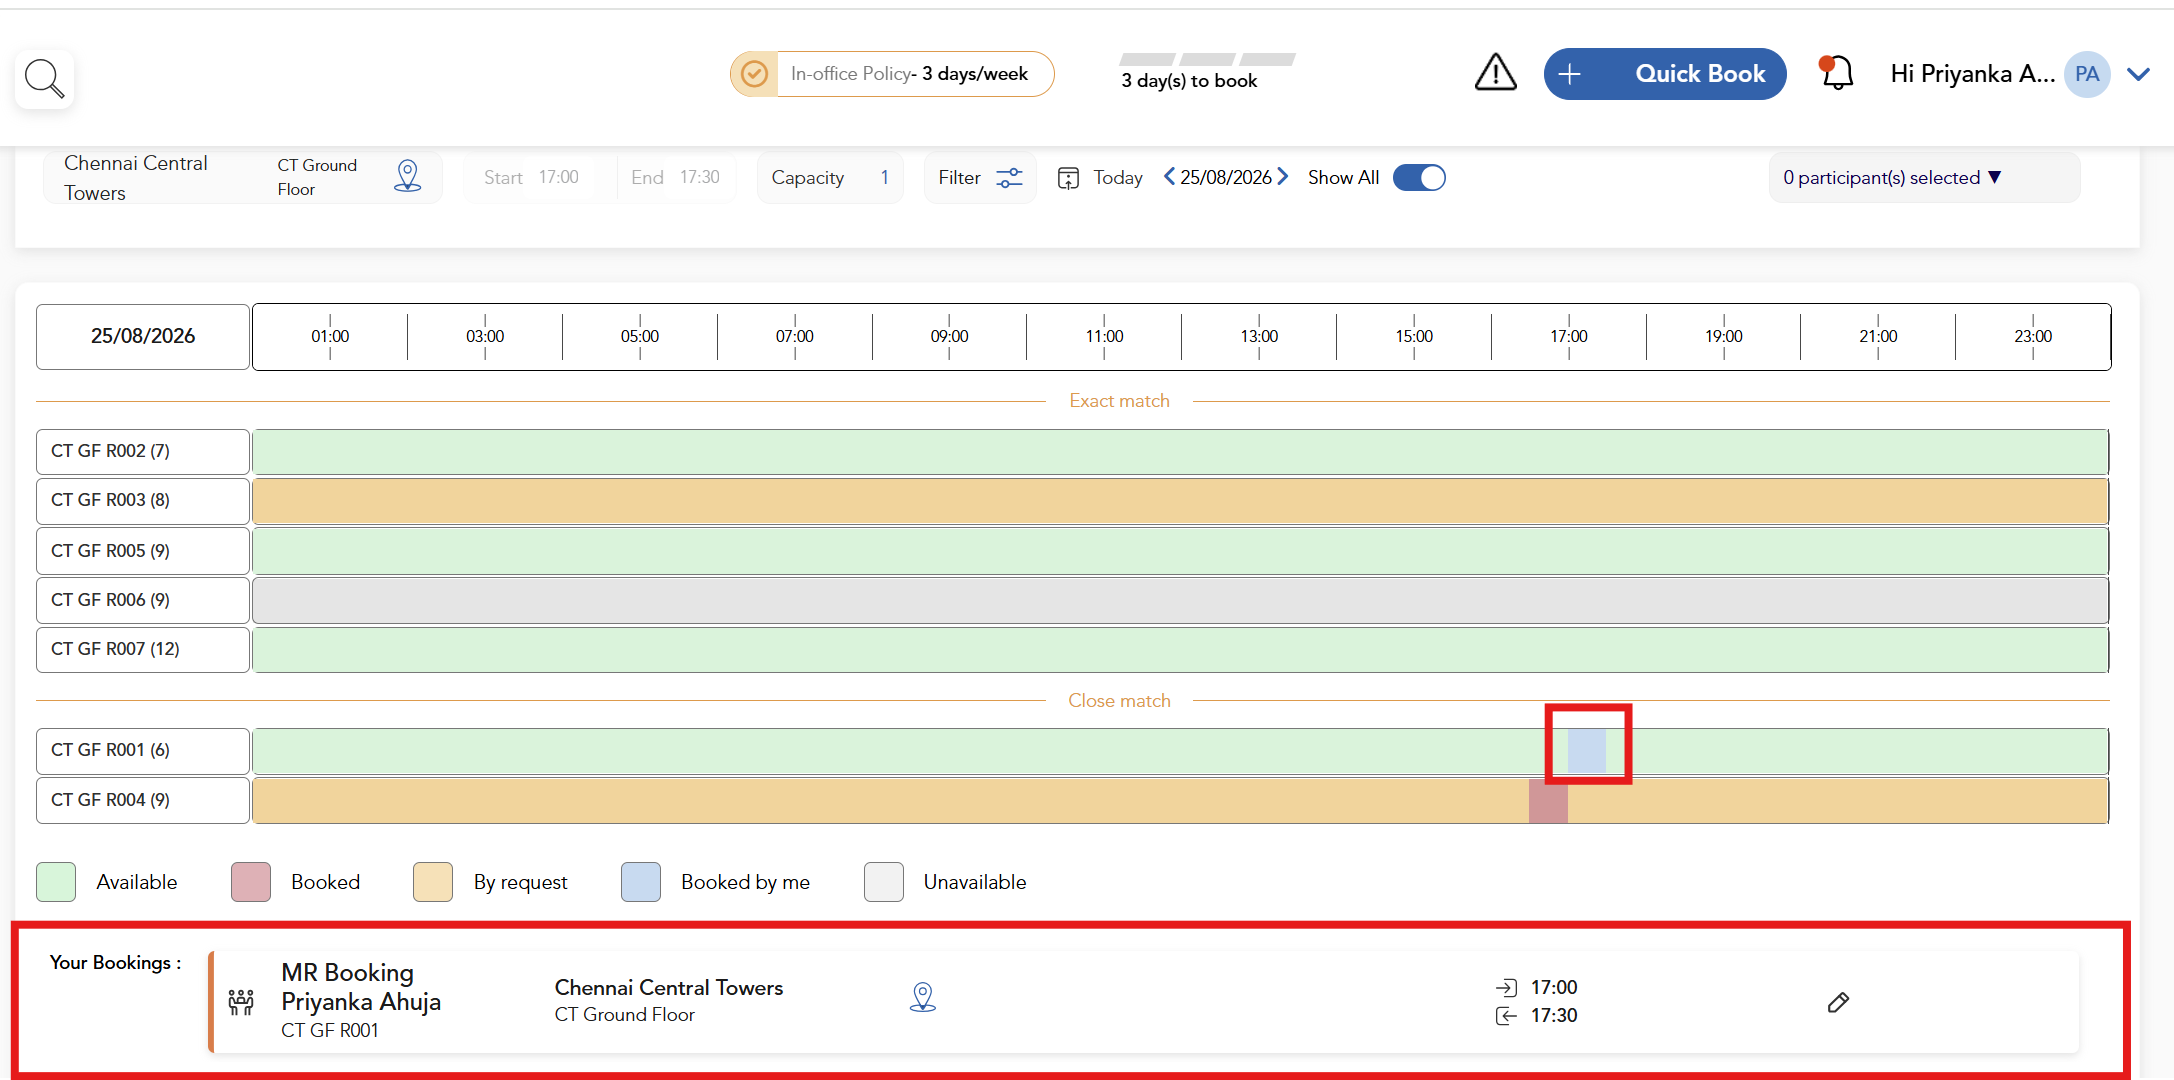Click the PA profile avatar
2174x1080 pixels.
tap(2086, 74)
